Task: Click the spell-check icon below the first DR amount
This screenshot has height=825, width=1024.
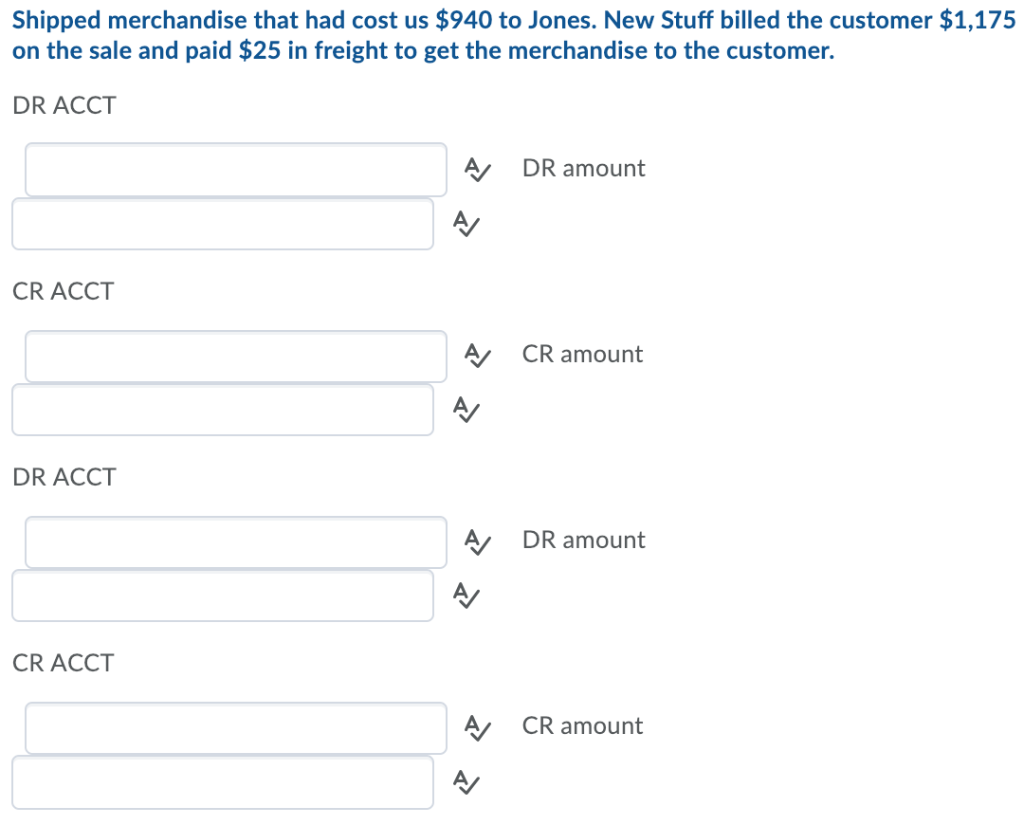Action: [465, 224]
